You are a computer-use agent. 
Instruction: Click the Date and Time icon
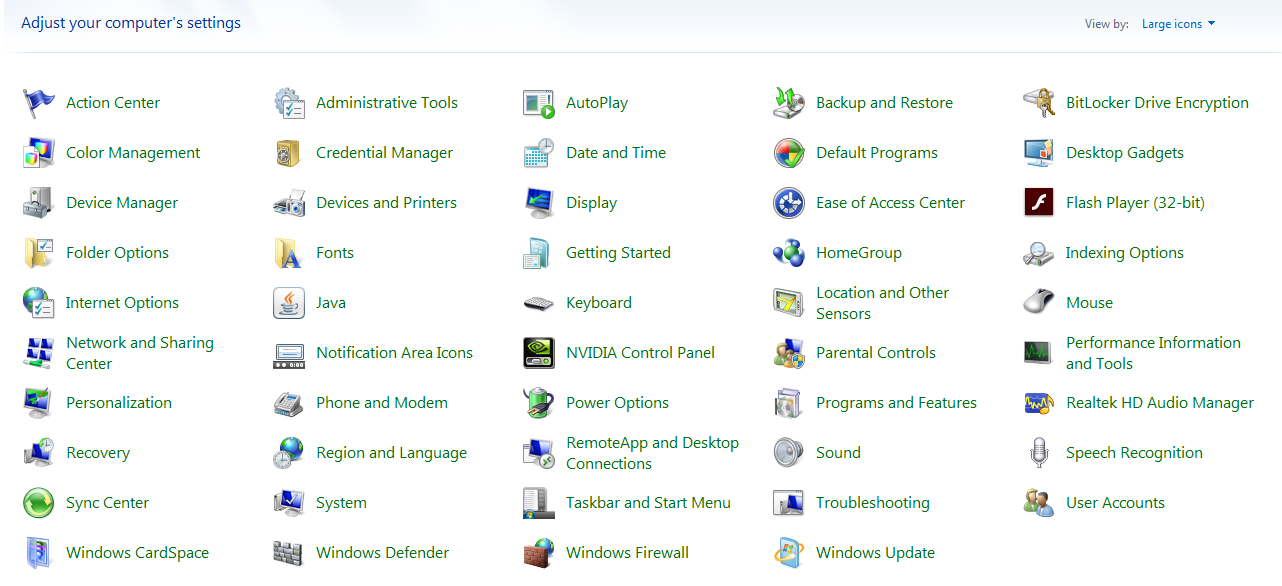click(539, 153)
